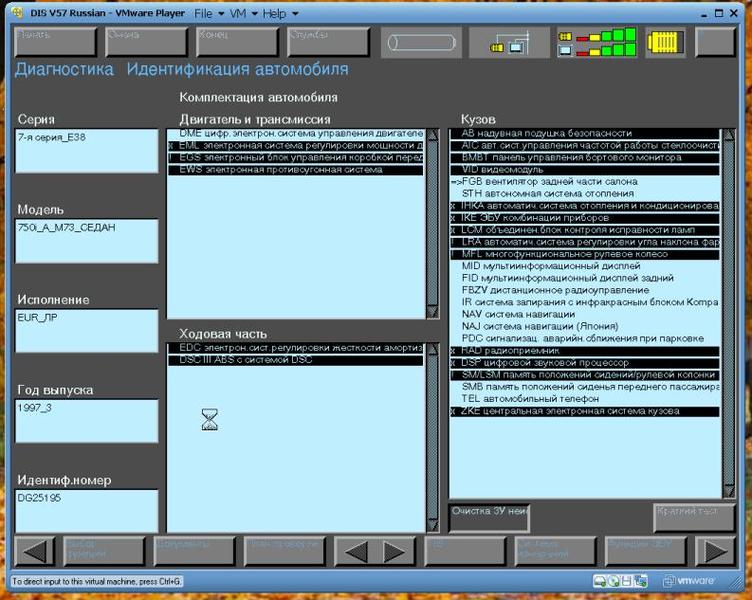Image resolution: width=752 pixels, height=600 pixels.
Task: Select the STH auxiliary heating row
Action: 585,194
